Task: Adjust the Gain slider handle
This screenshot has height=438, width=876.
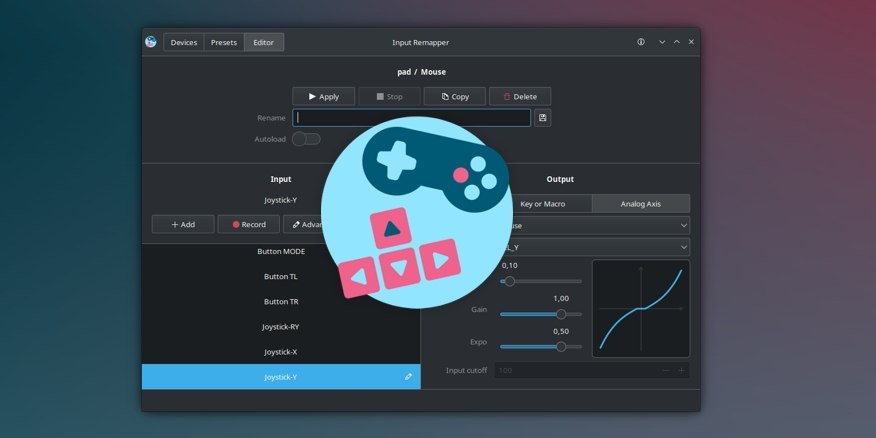Action: (x=561, y=314)
